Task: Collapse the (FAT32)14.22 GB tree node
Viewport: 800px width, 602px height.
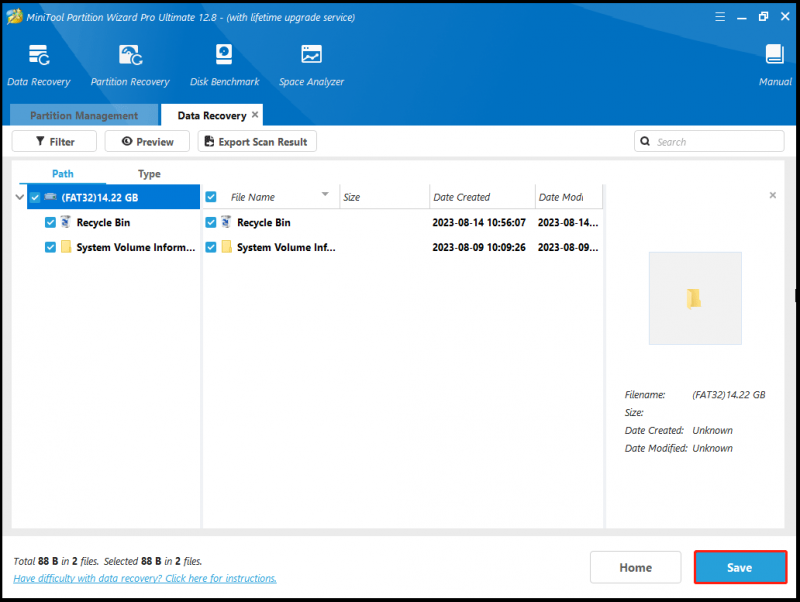Action: pyautogui.click(x=19, y=197)
